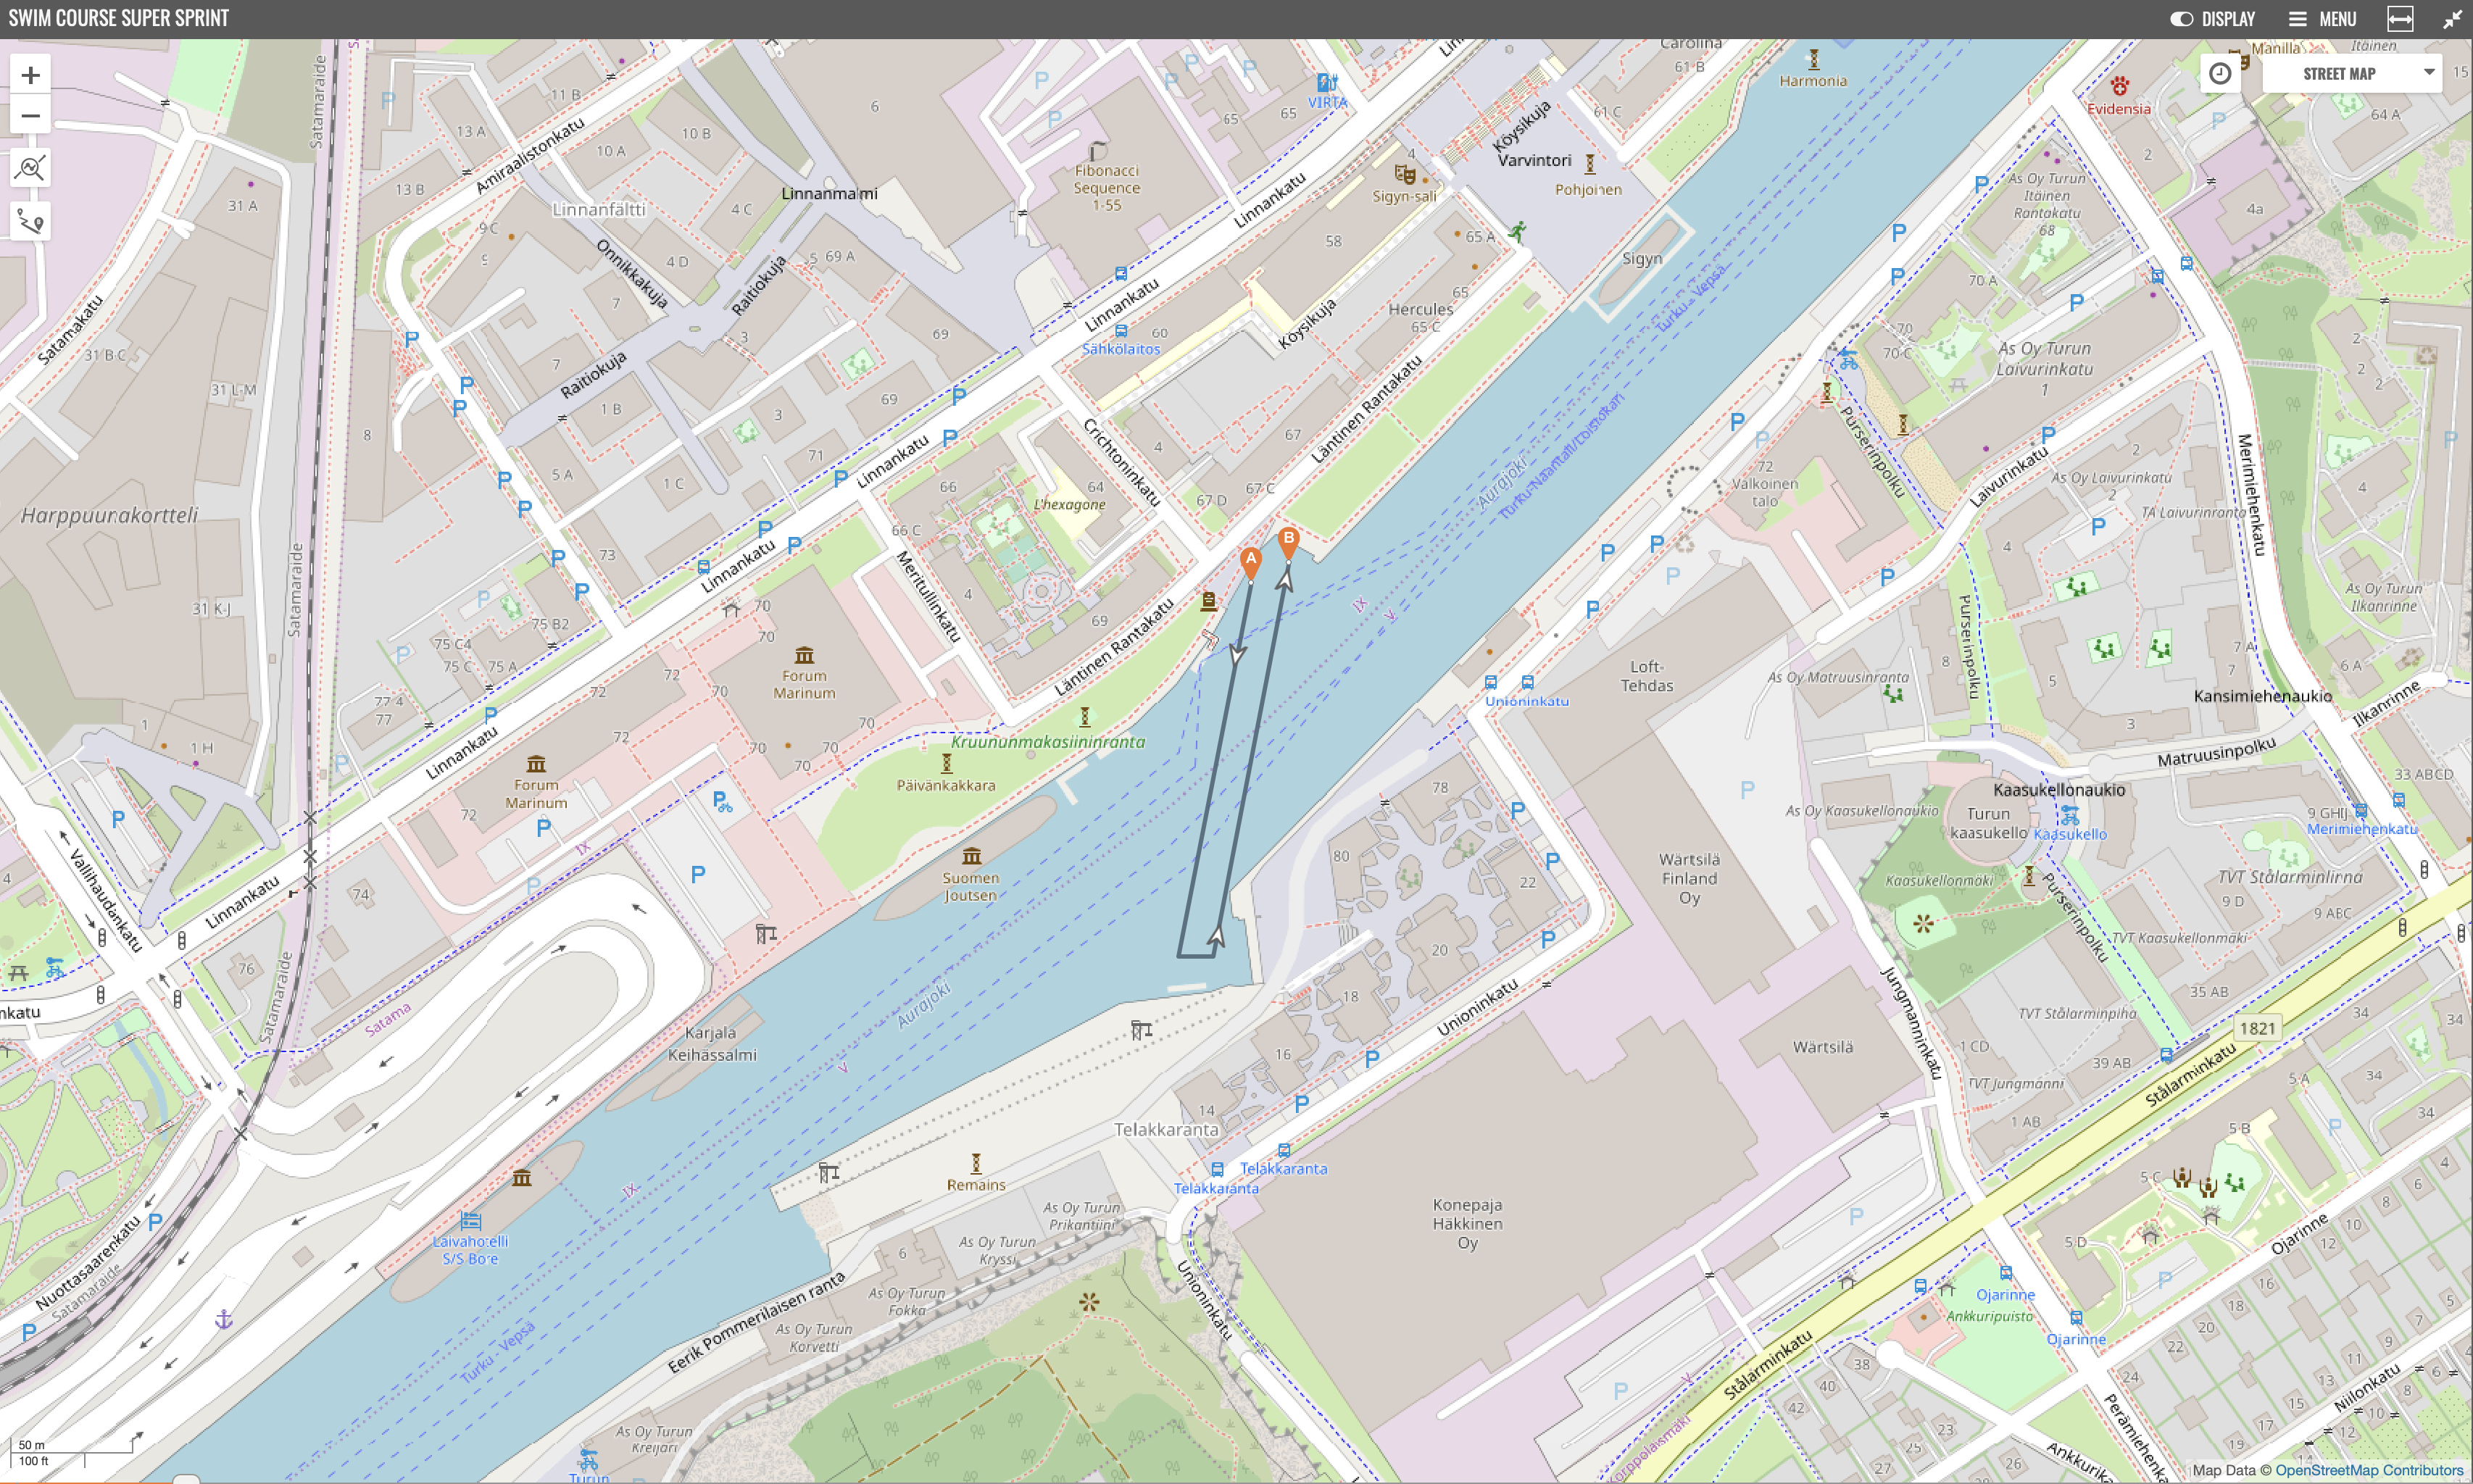2473x1484 pixels.
Task: Open the OpenStreetMap Contributors link
Action: tap(2368, 1470)
